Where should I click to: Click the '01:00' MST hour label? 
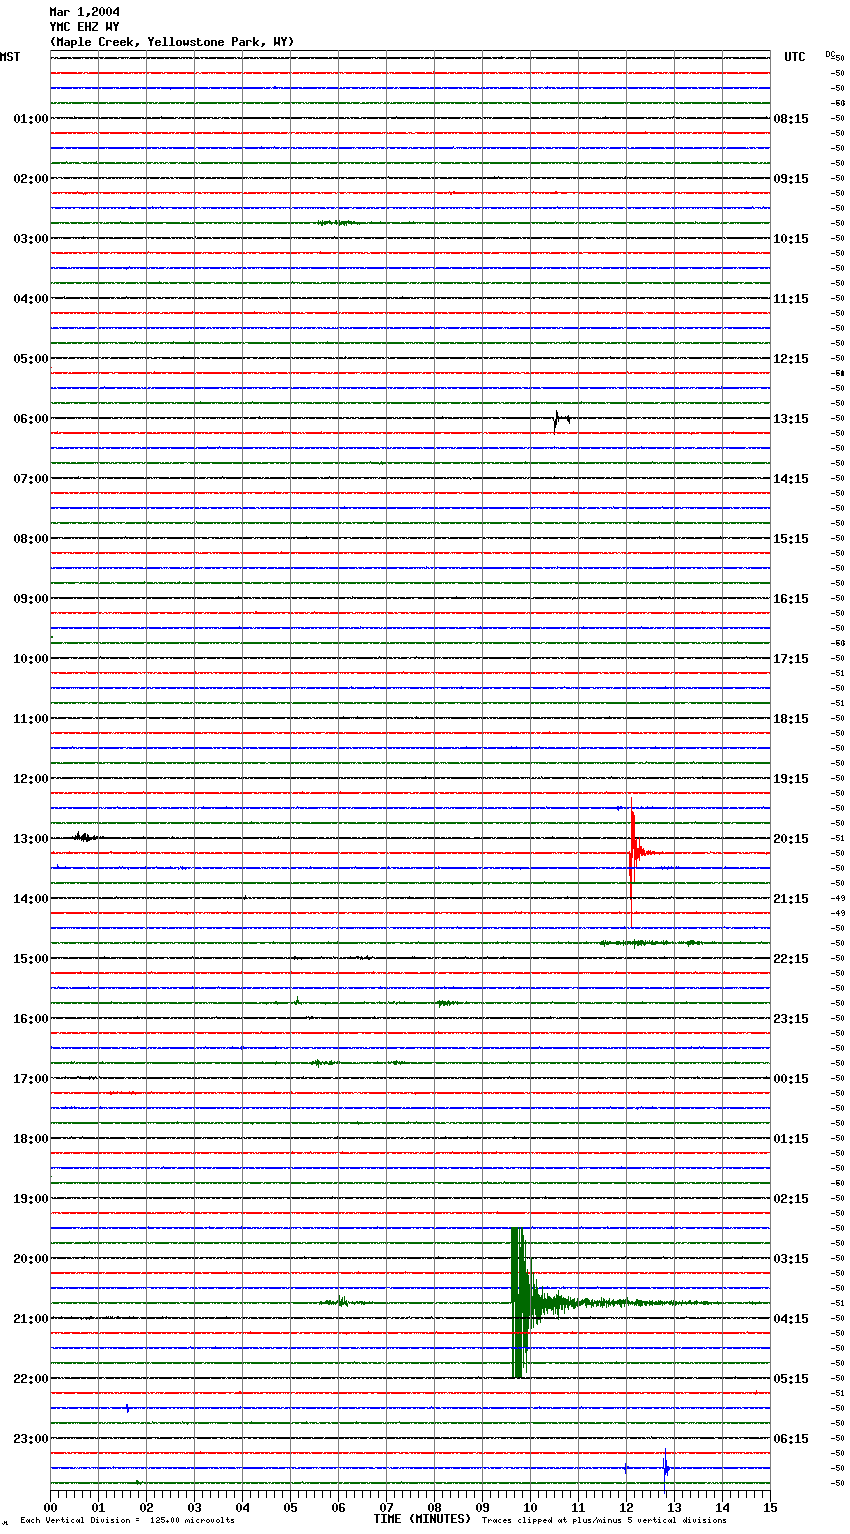(x=31, y=119)
